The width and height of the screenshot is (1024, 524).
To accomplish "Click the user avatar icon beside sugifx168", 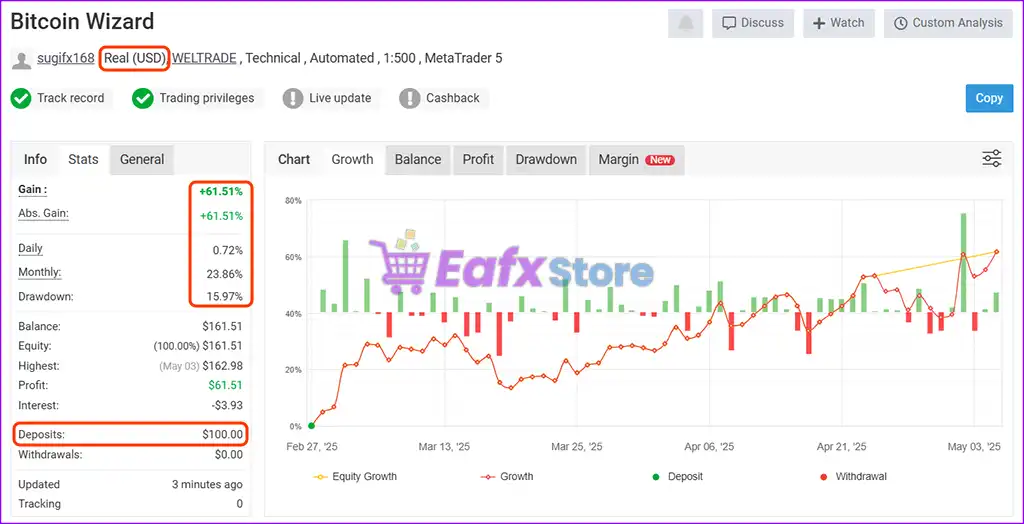I will point(22,59).
